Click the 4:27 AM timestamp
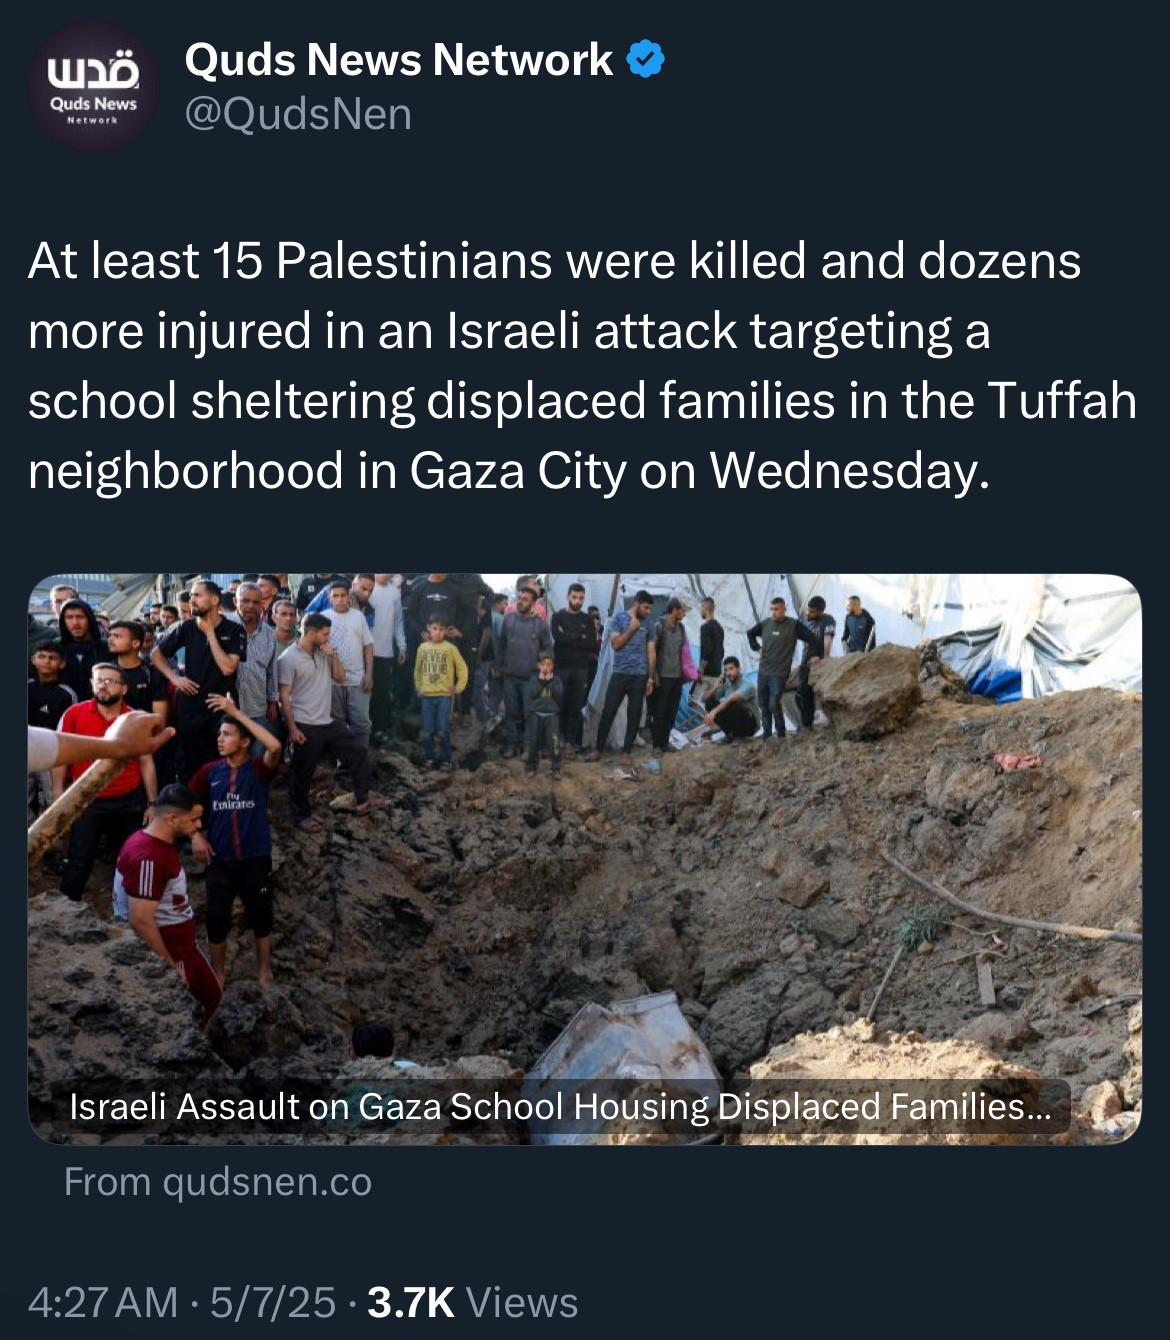The image size is (1170, 1340). coord(103,1303)
